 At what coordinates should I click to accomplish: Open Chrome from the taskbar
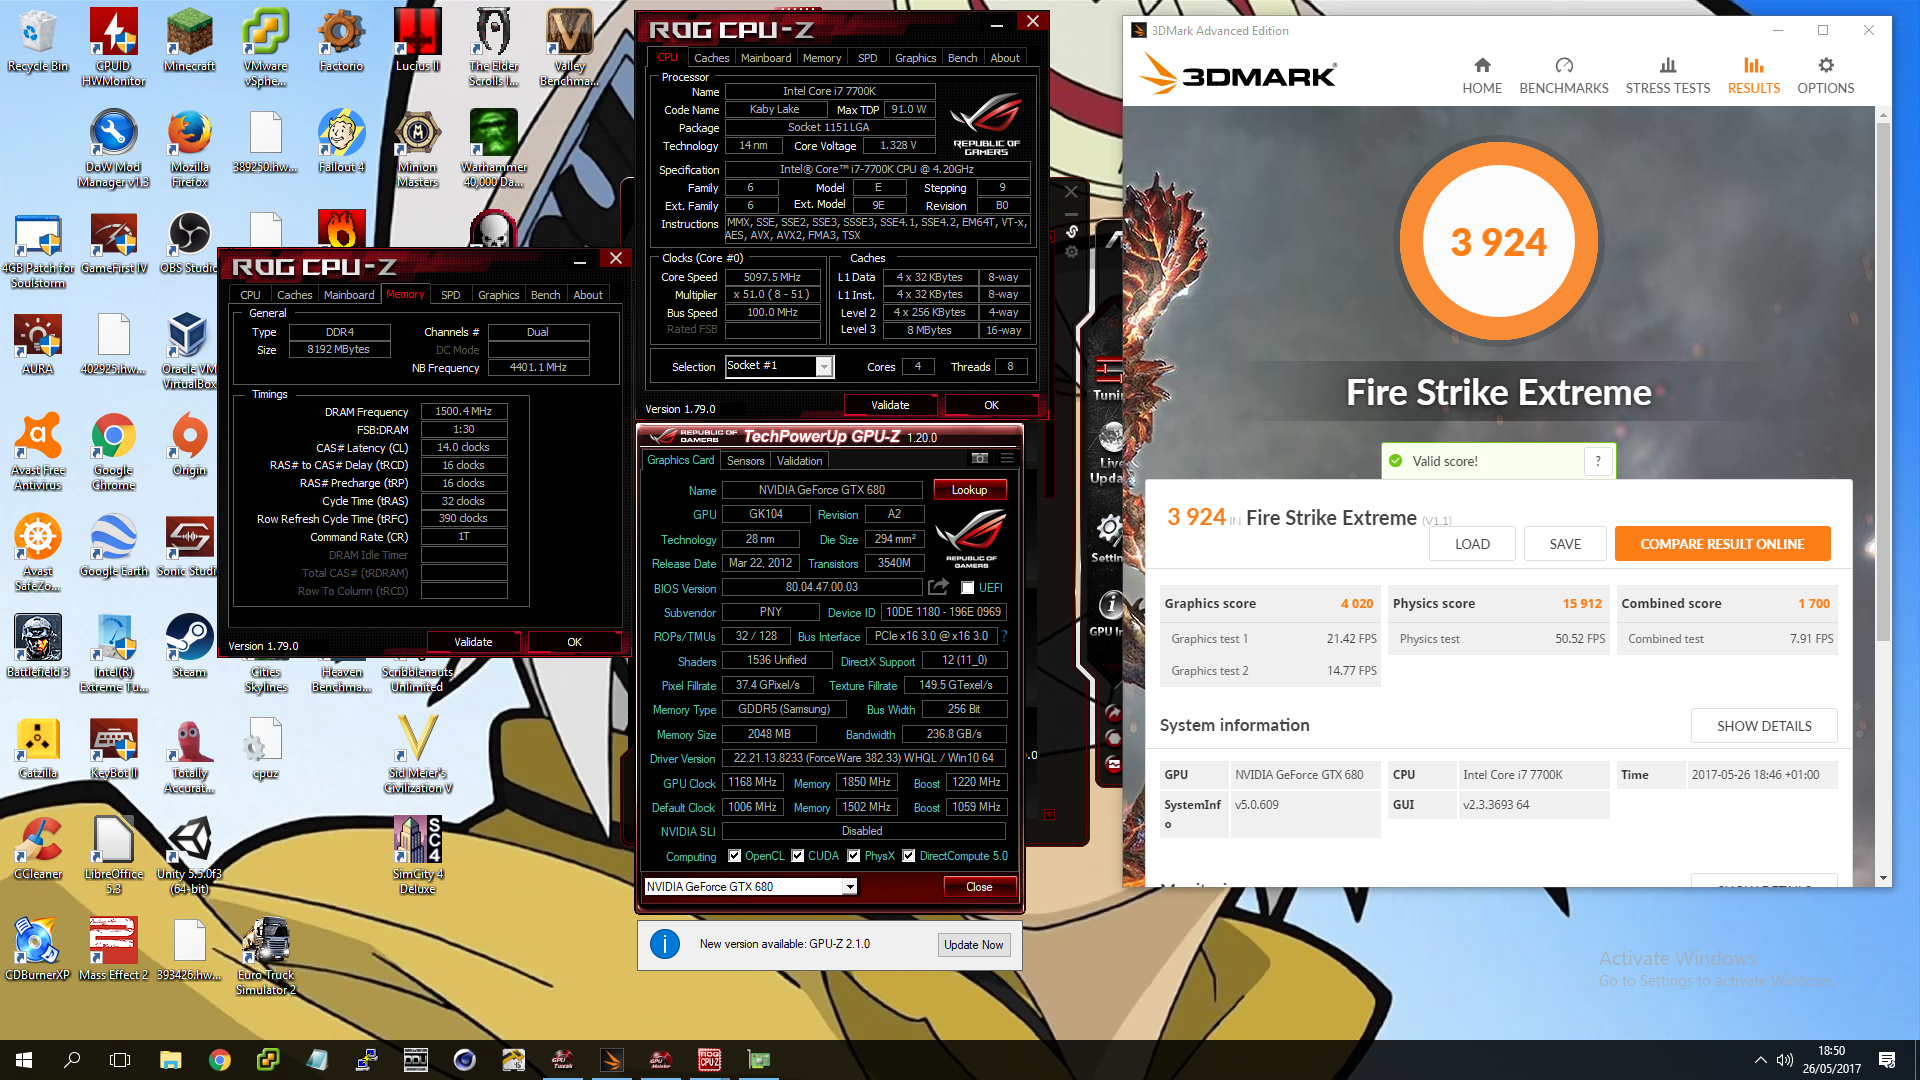point(219,1060)
